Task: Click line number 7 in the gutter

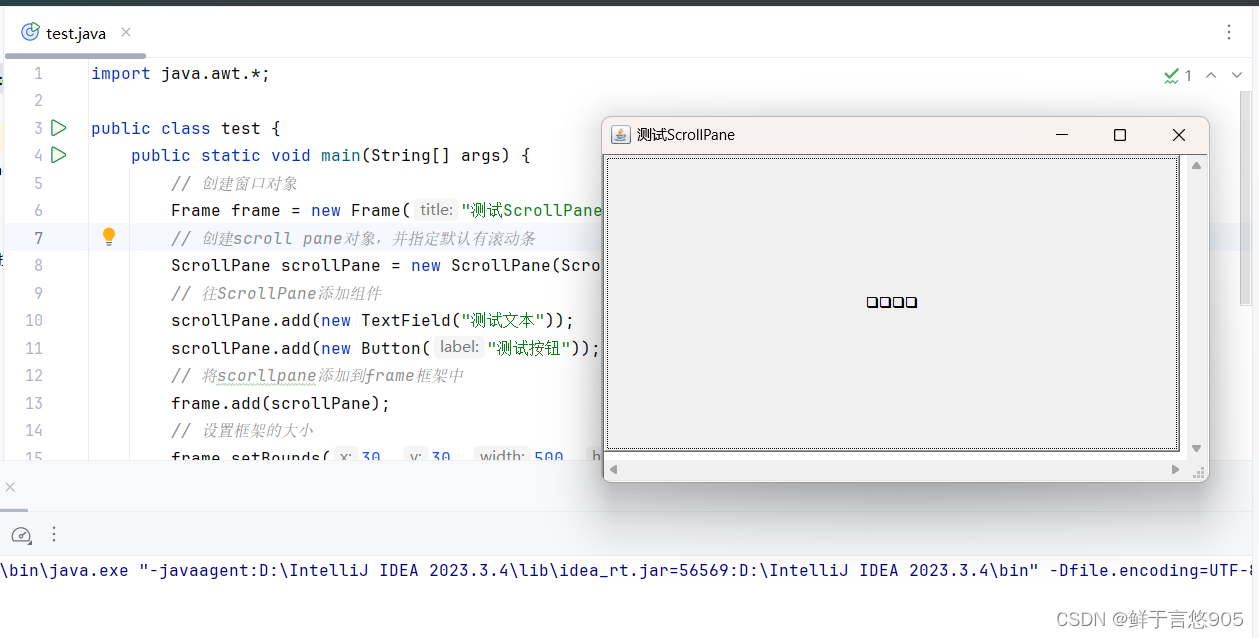Action: pyautogui.click(x=38, y=238)
